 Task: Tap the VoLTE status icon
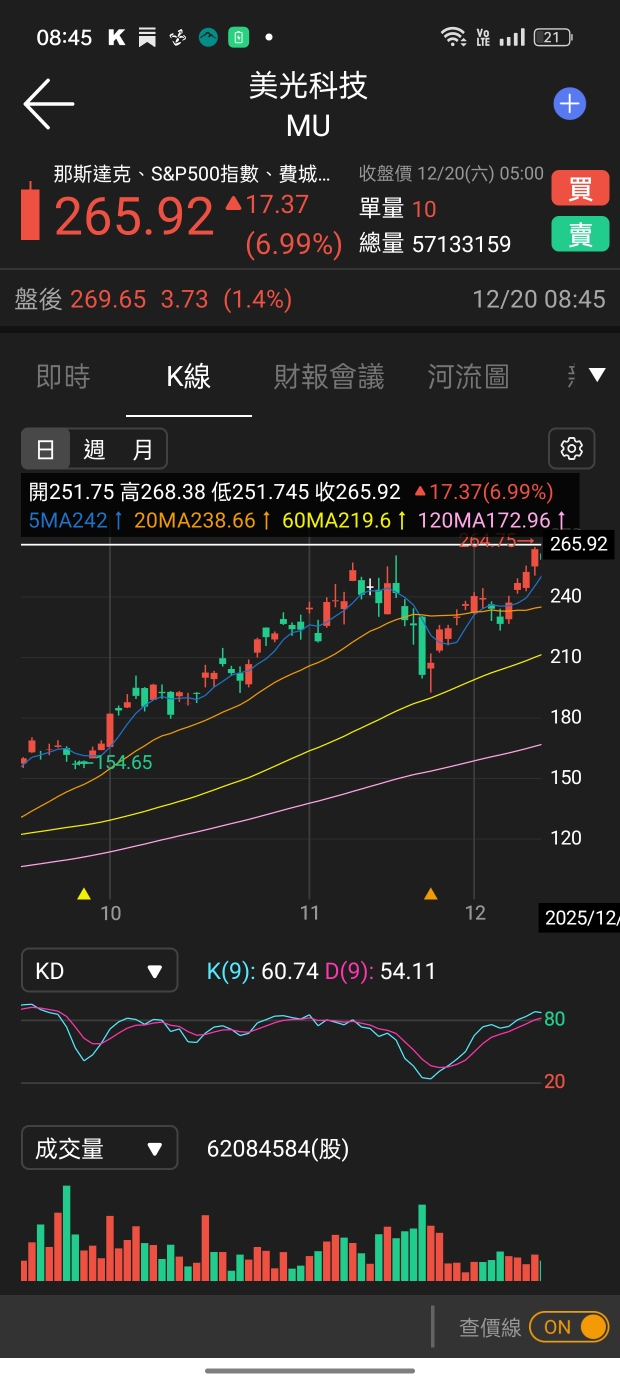[x=483, y=37]
